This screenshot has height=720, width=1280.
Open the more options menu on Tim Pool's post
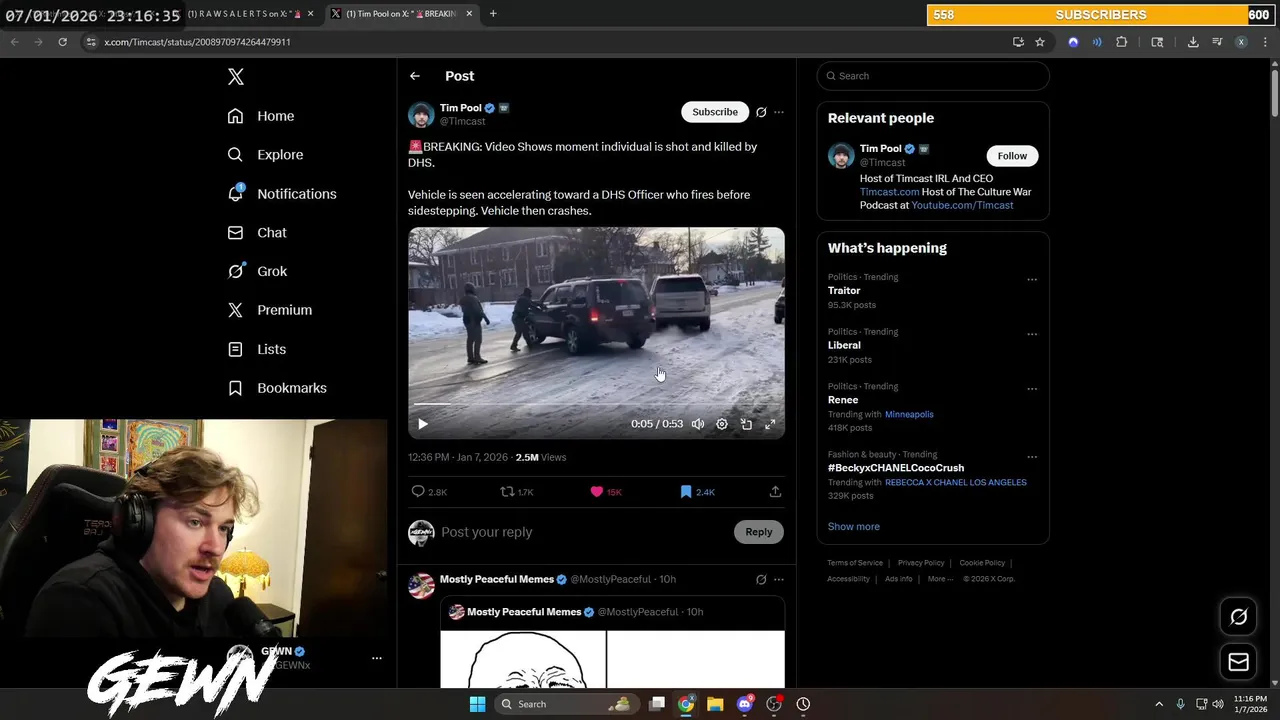coord(779,112)
